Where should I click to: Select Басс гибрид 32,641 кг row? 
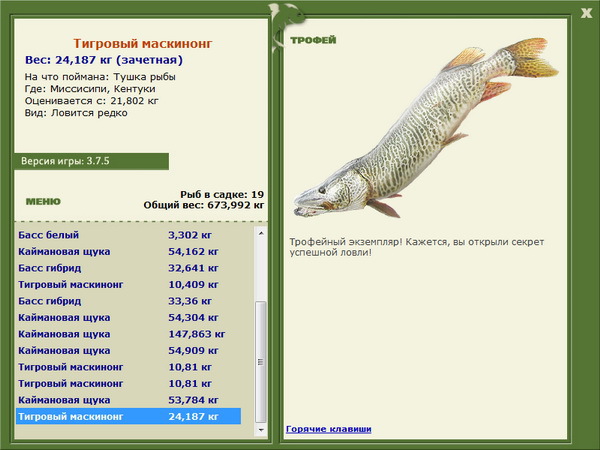pyautogui.click(x=129, y=268)
